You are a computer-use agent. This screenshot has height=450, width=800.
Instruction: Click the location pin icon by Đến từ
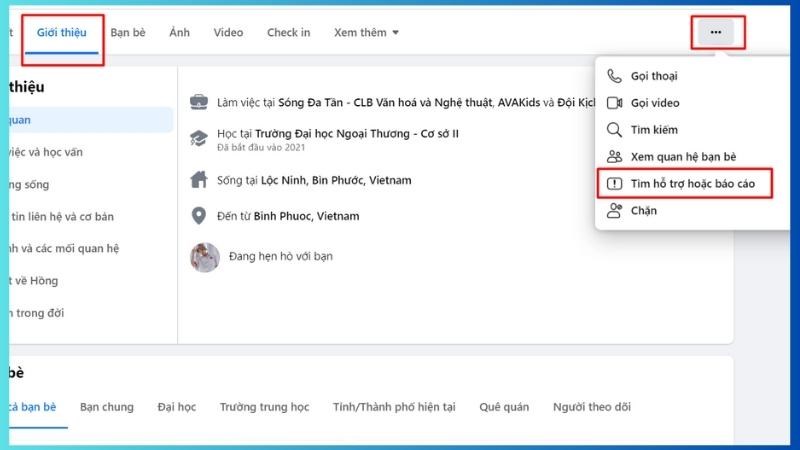(x=198, y=216)
